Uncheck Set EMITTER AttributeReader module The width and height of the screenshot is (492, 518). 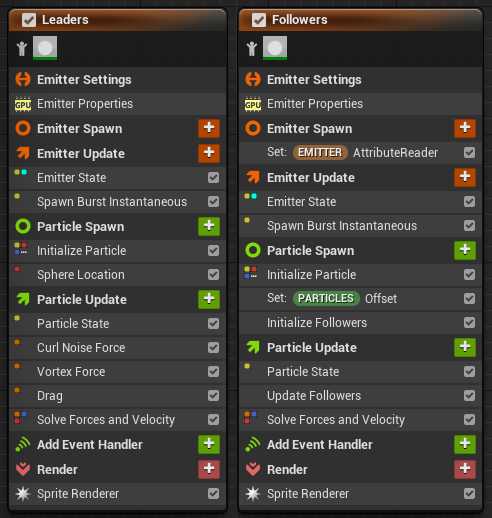pyautogui.click(x=469, y=153)
